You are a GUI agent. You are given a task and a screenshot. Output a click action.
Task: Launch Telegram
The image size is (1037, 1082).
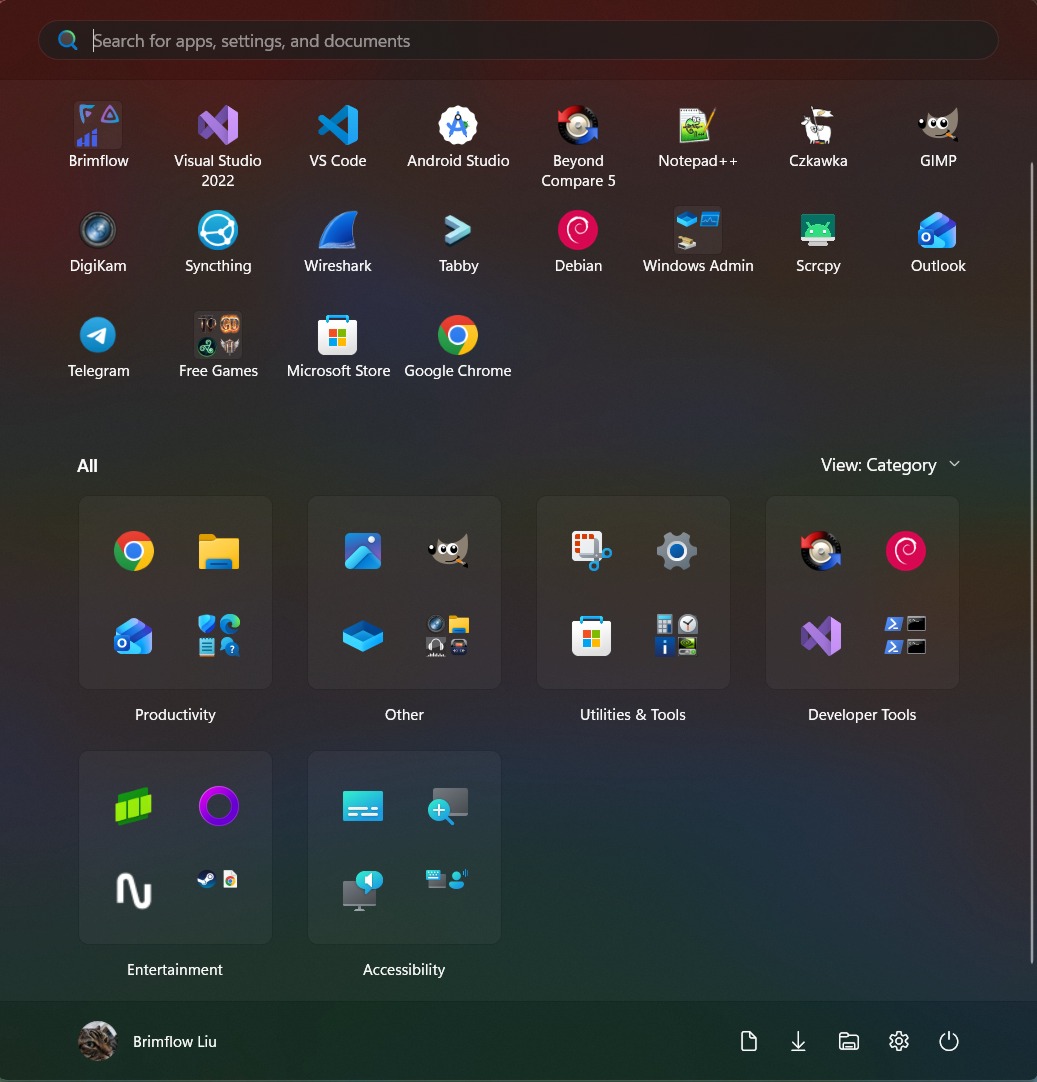[x=98, y=346]
